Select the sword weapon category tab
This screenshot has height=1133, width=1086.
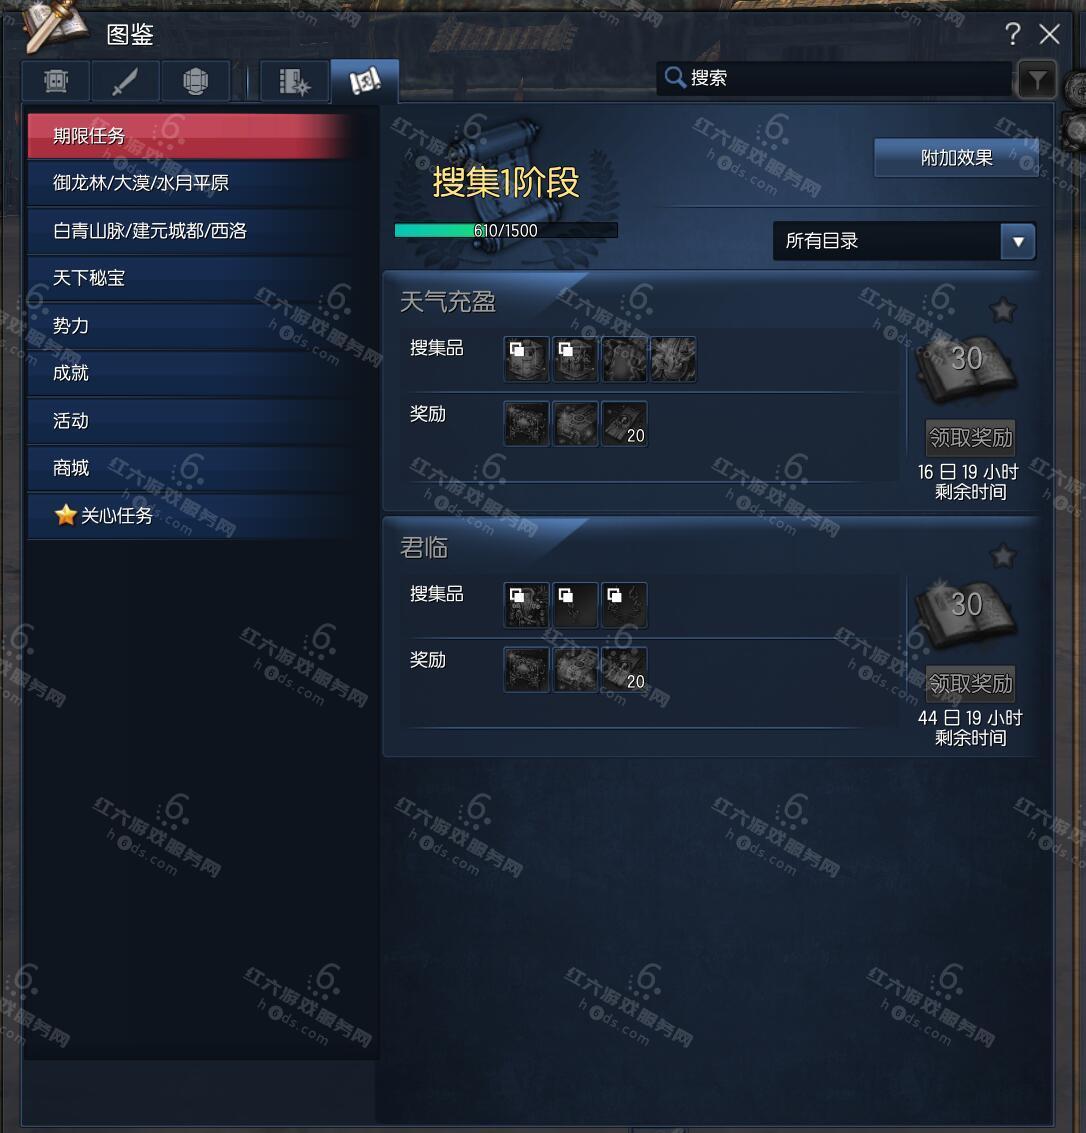click(x=125, y=81)
